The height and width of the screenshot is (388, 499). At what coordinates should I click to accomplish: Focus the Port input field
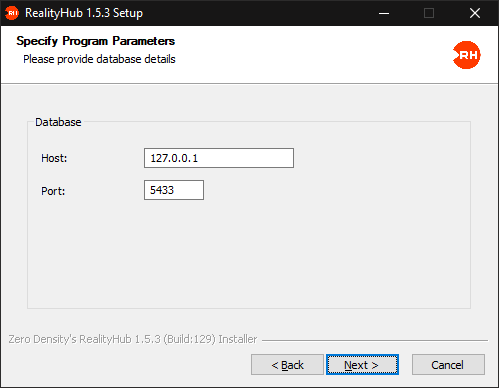[x=174, y=190]
